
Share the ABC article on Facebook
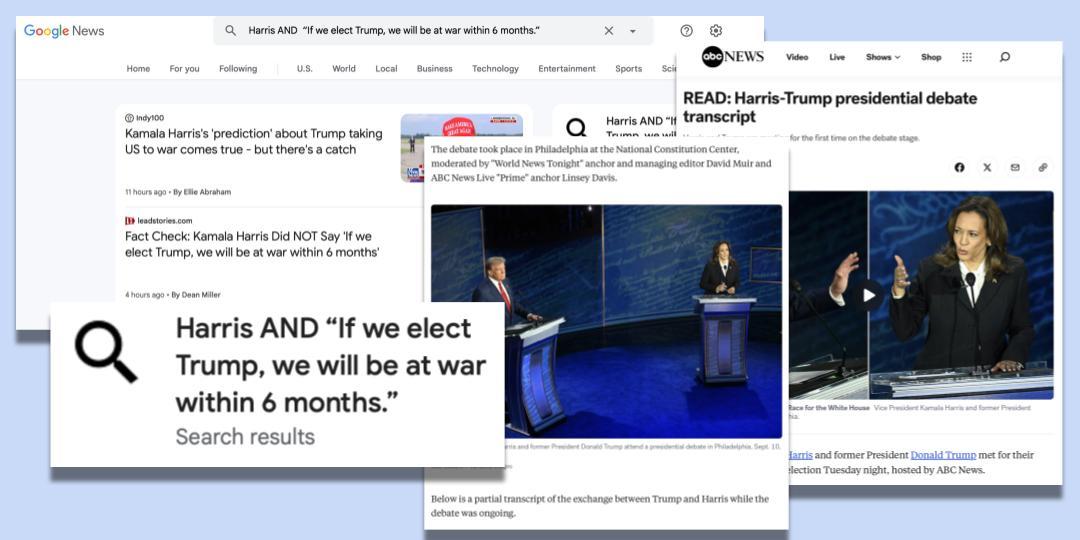(x=959, y=167)
